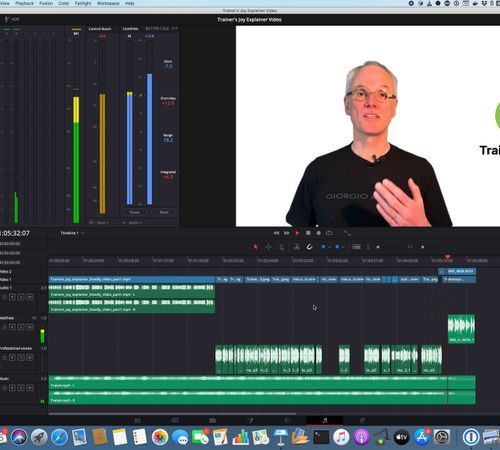Open the Timeline 1 dropdown
Image resolution: width=500 pixels, height=450 pixels.
tap(72, 233)
